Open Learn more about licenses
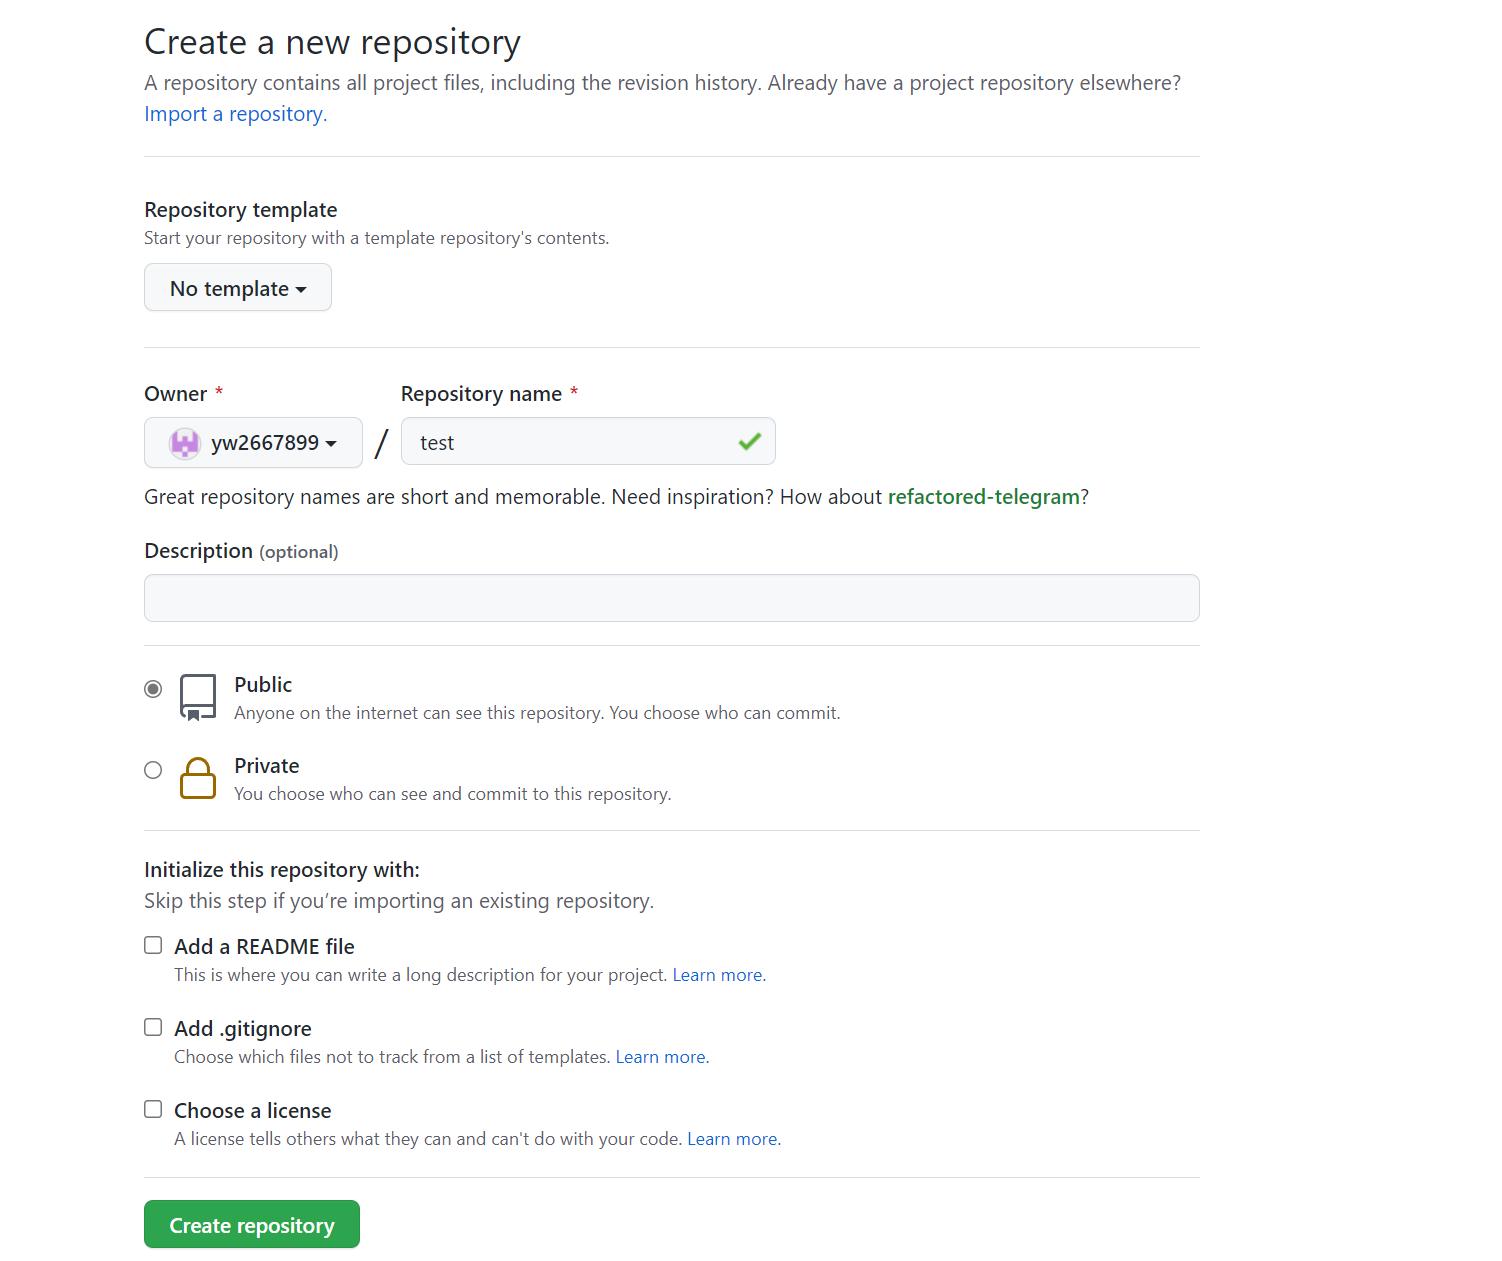The width and height of the screenshot is (1502, 1261). coord(731,1138)
